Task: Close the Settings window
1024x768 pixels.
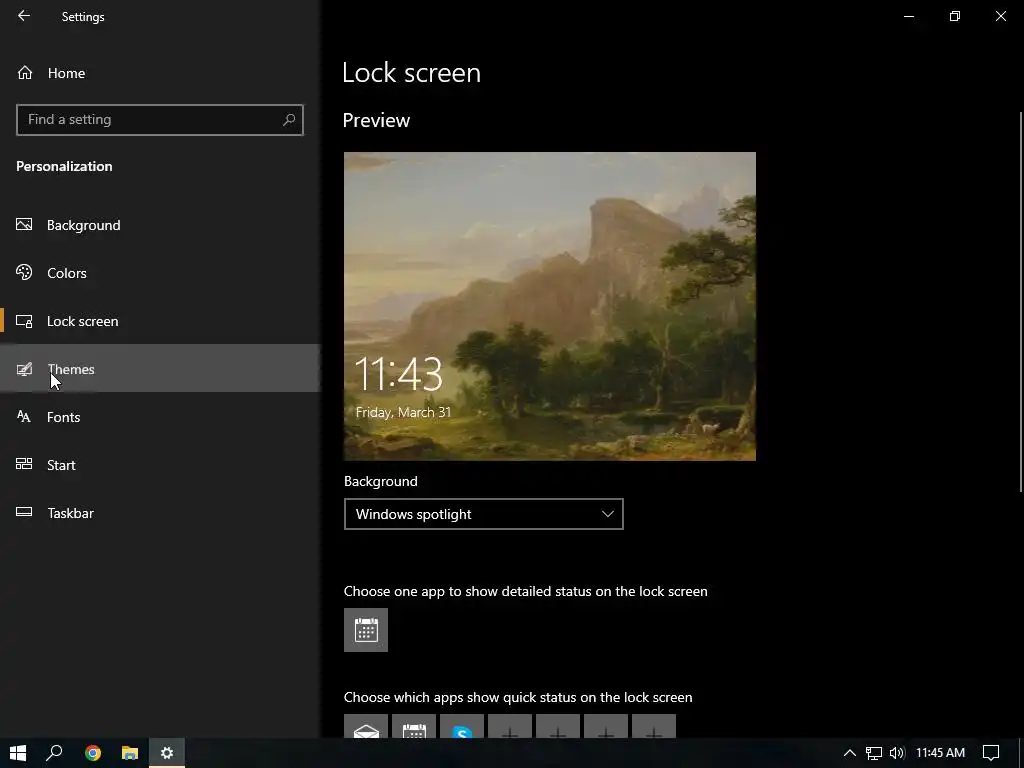Action: (x=1000, y=16)
